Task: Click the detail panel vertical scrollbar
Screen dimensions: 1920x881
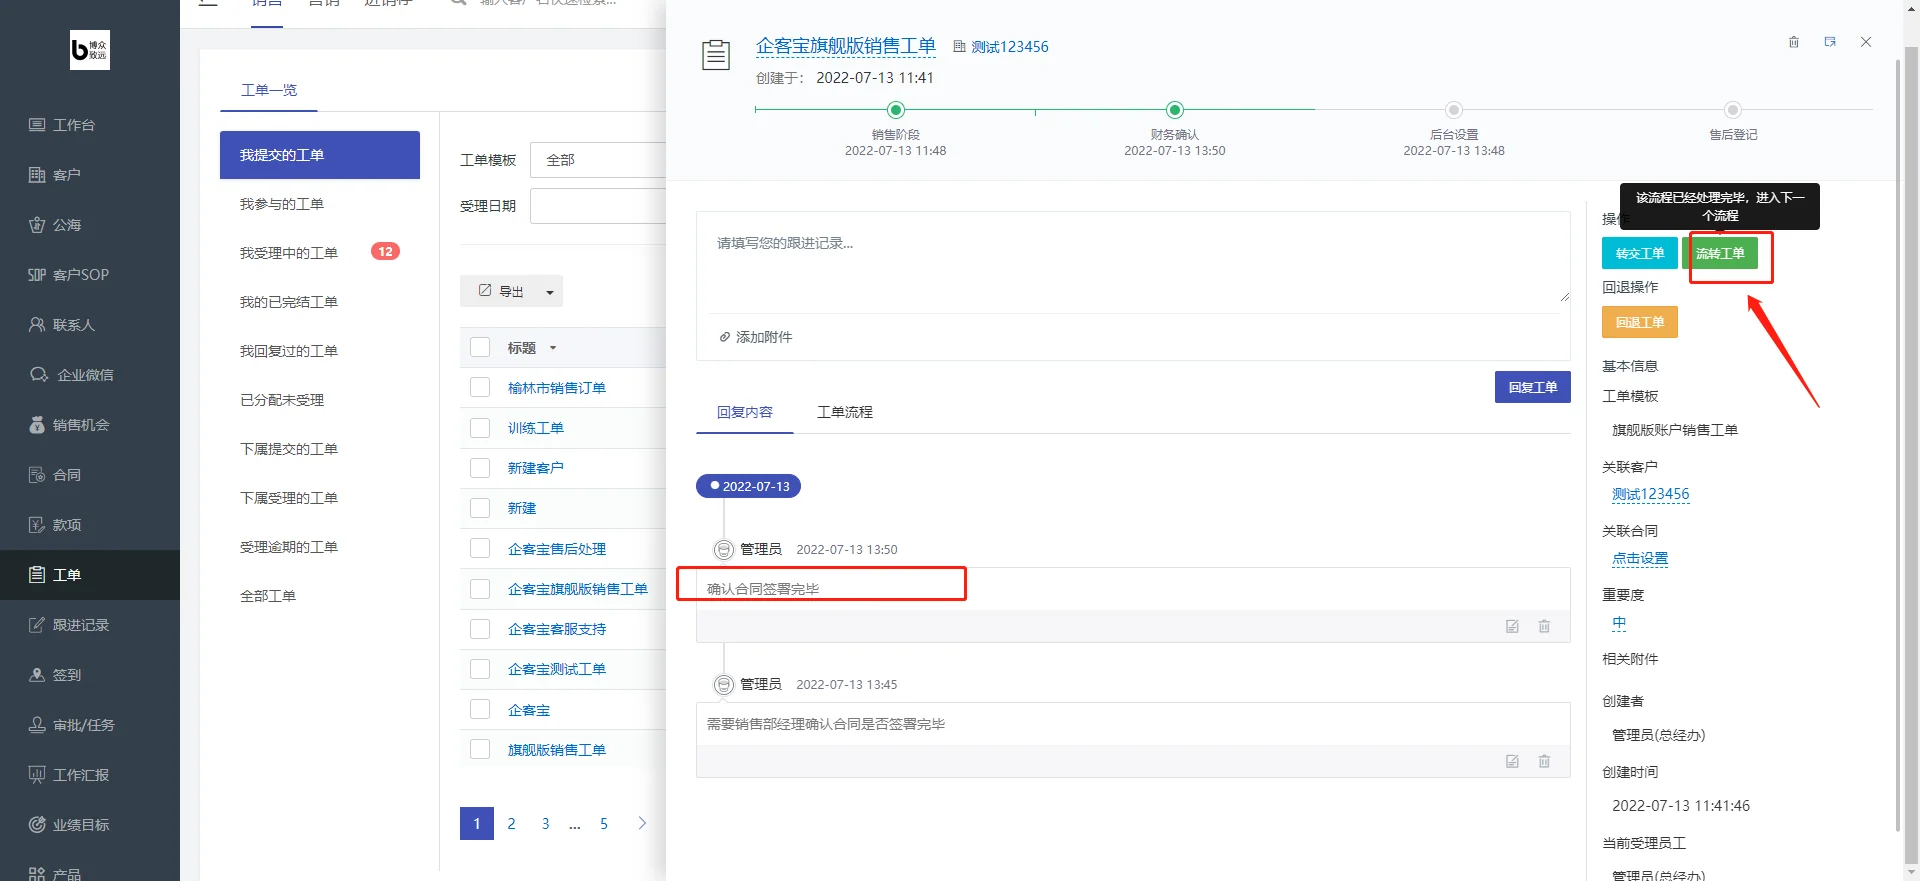Action: (1898, 445)
